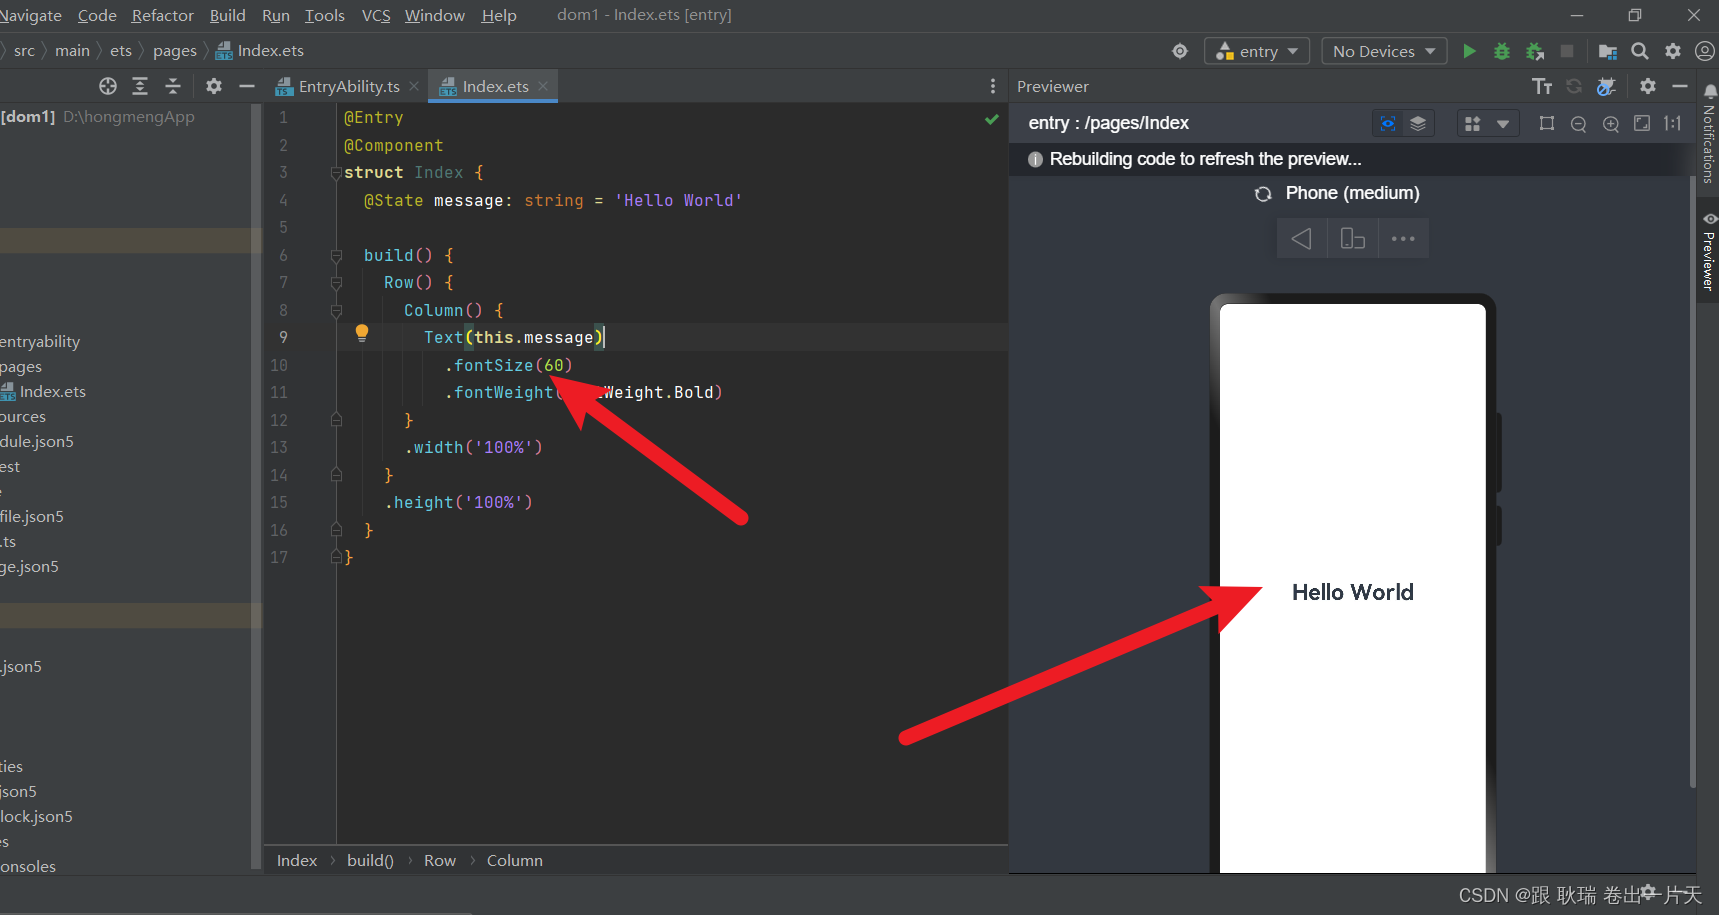Open the user account icon

(x=1705, y=51)
